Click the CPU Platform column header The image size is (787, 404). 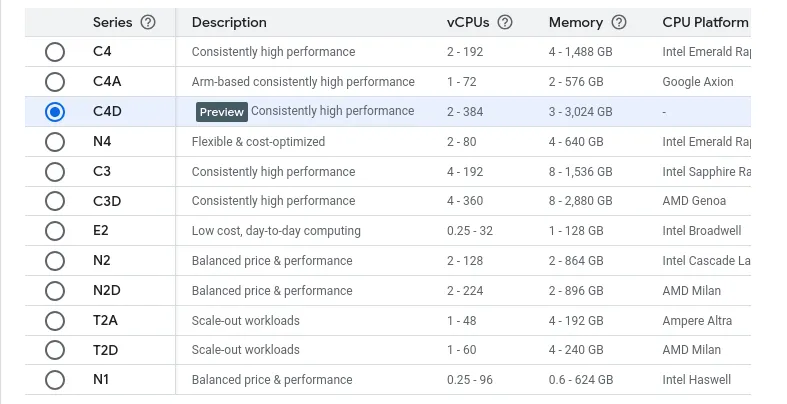coord(705,22)
